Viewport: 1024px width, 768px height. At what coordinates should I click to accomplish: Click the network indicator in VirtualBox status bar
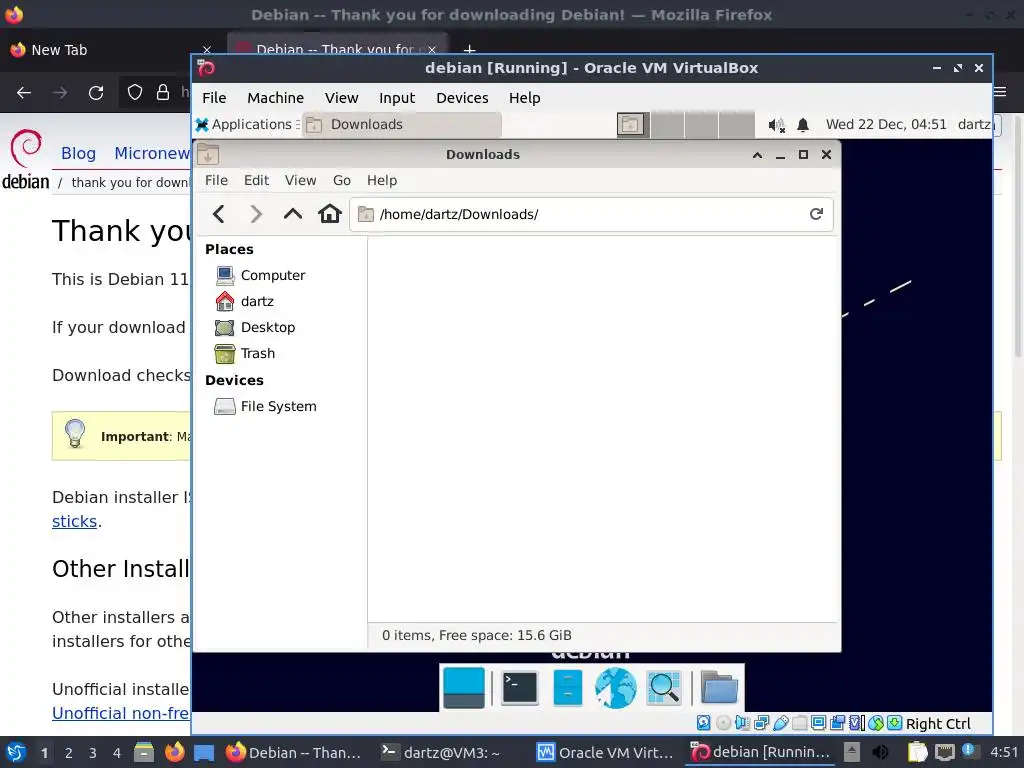pos(761,723)
